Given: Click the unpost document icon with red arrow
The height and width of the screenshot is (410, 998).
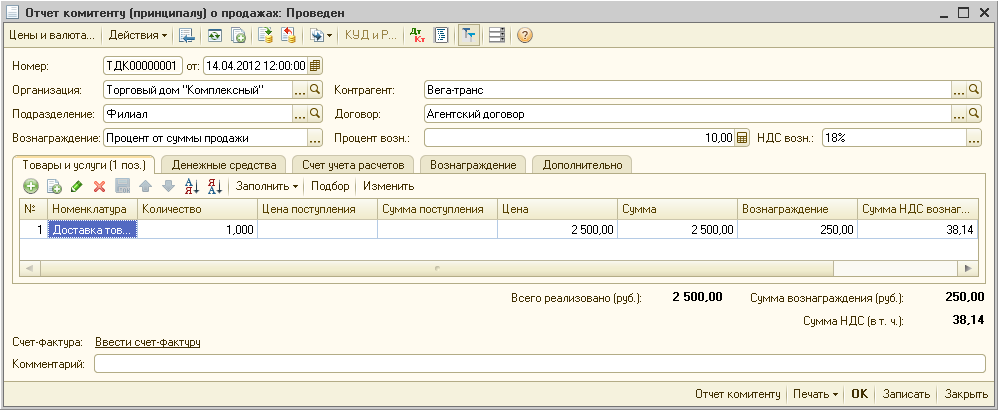Looking at the screenshot, I should coord(288,36).
